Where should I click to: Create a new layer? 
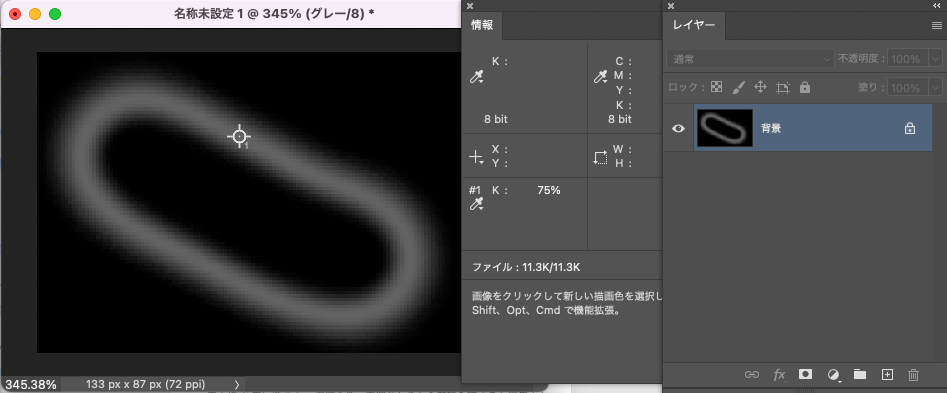[x=887, y=374]
